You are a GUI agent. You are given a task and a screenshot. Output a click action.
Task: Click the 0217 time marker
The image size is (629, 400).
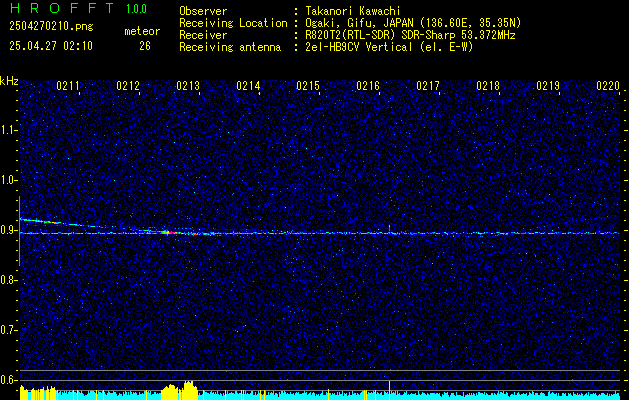point(428,86)
